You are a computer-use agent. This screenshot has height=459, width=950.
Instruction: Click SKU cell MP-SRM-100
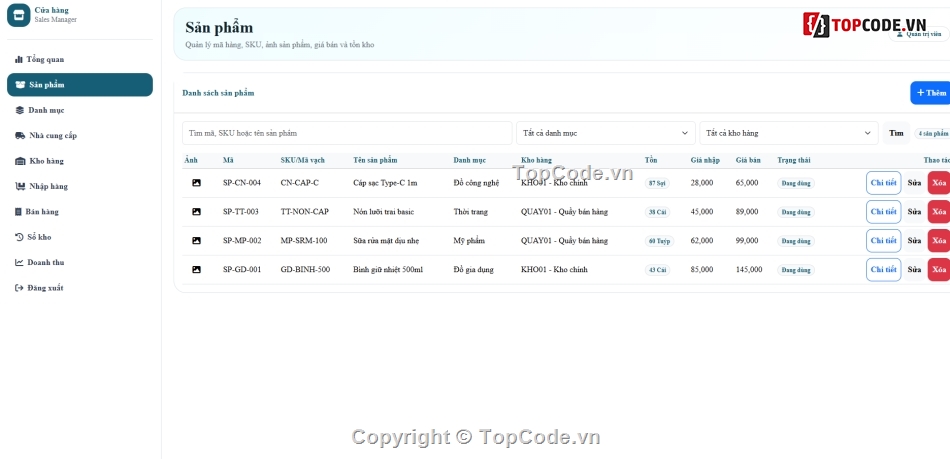[x=304, y=240]
